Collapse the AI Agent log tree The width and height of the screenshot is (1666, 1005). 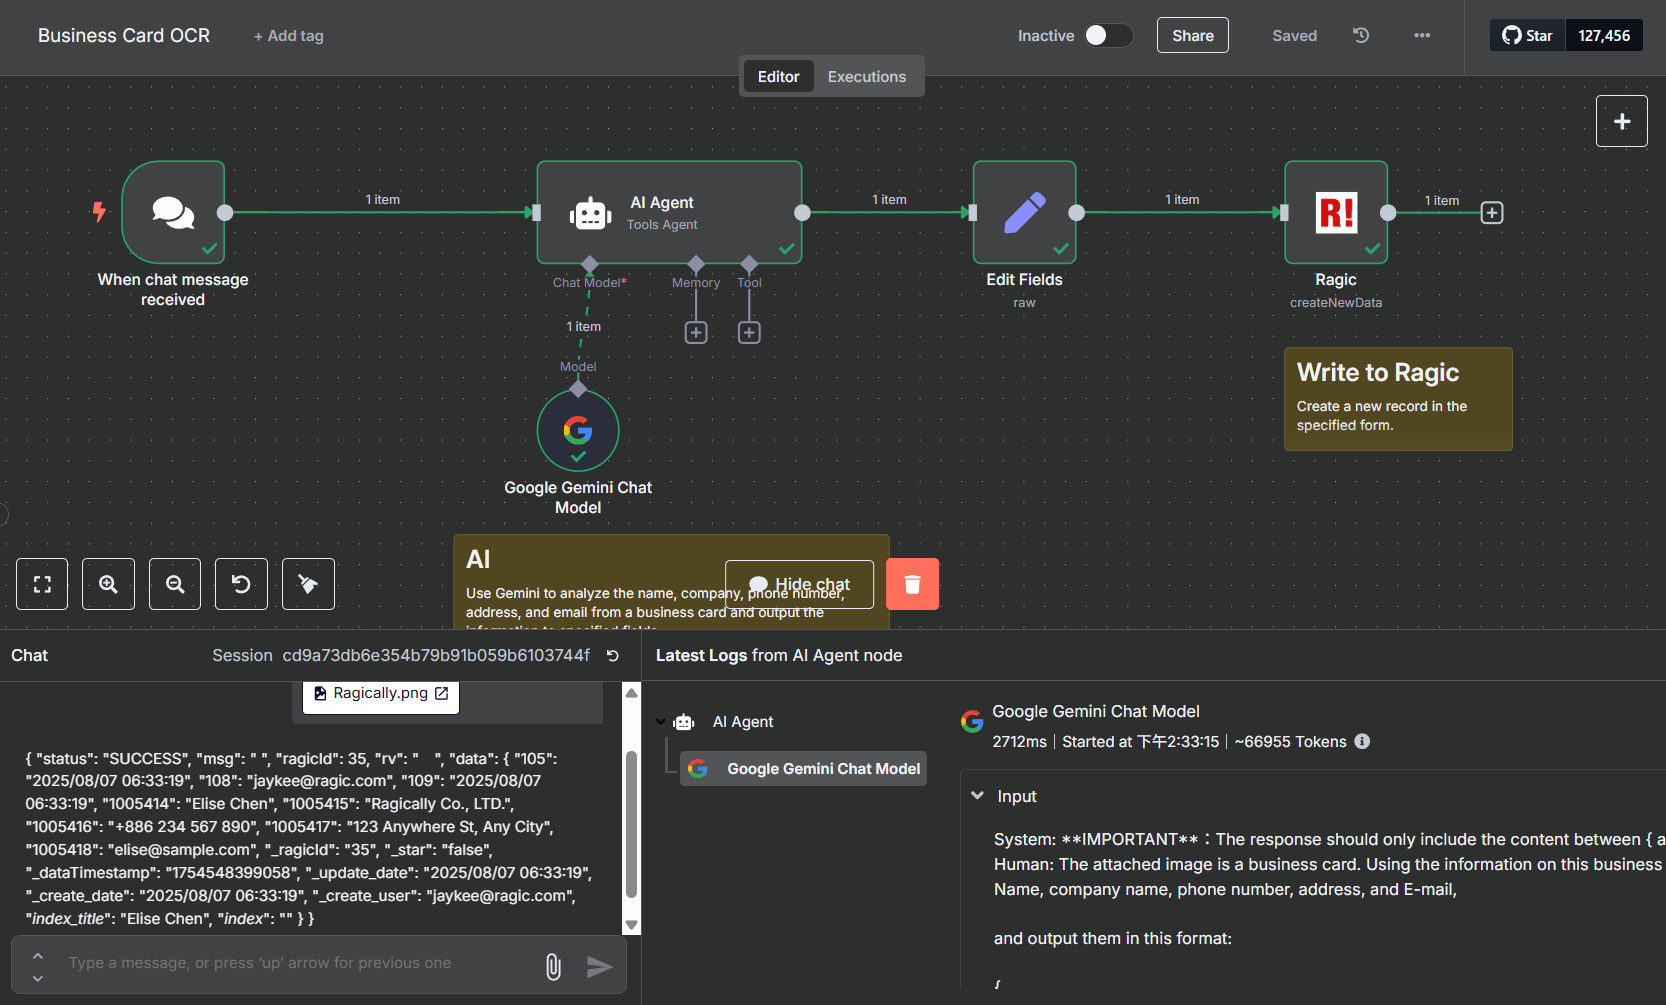click(x=661, y=722)
